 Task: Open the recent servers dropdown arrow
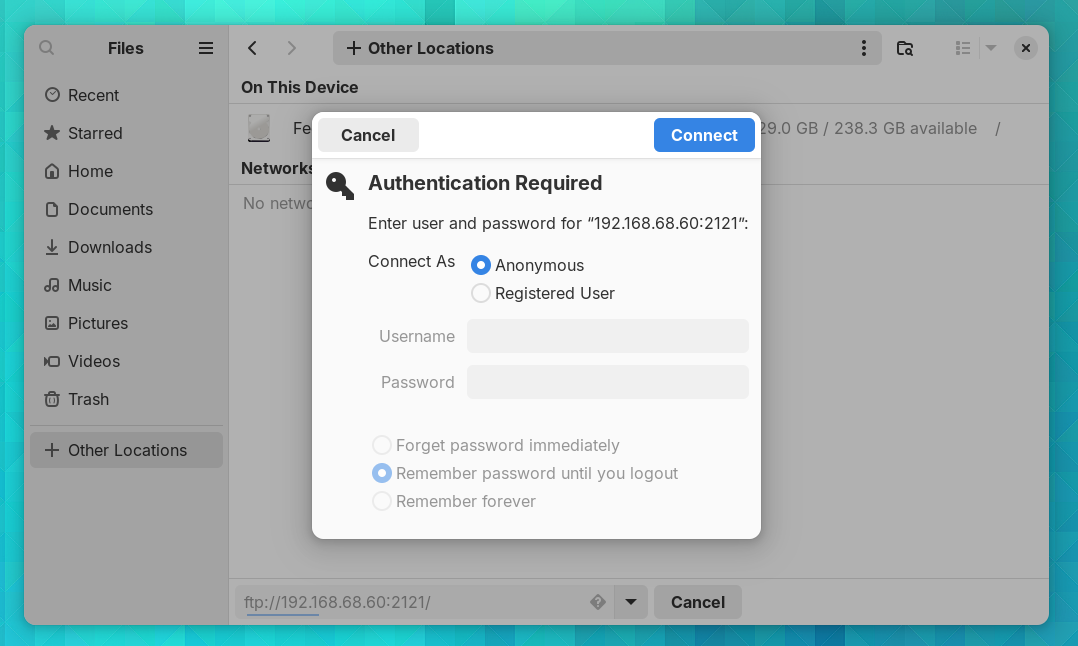[630, 602]
